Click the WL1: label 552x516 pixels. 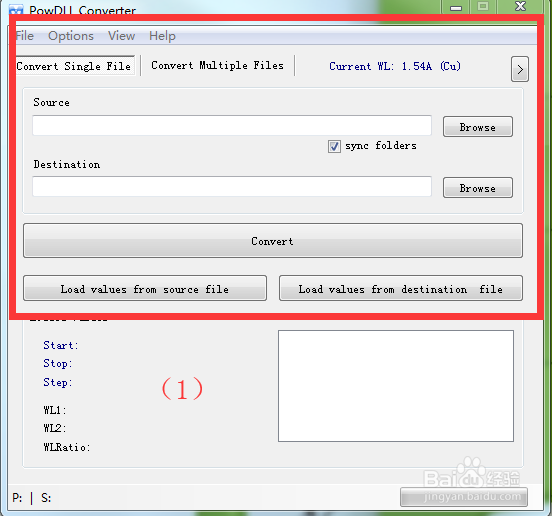55,410
